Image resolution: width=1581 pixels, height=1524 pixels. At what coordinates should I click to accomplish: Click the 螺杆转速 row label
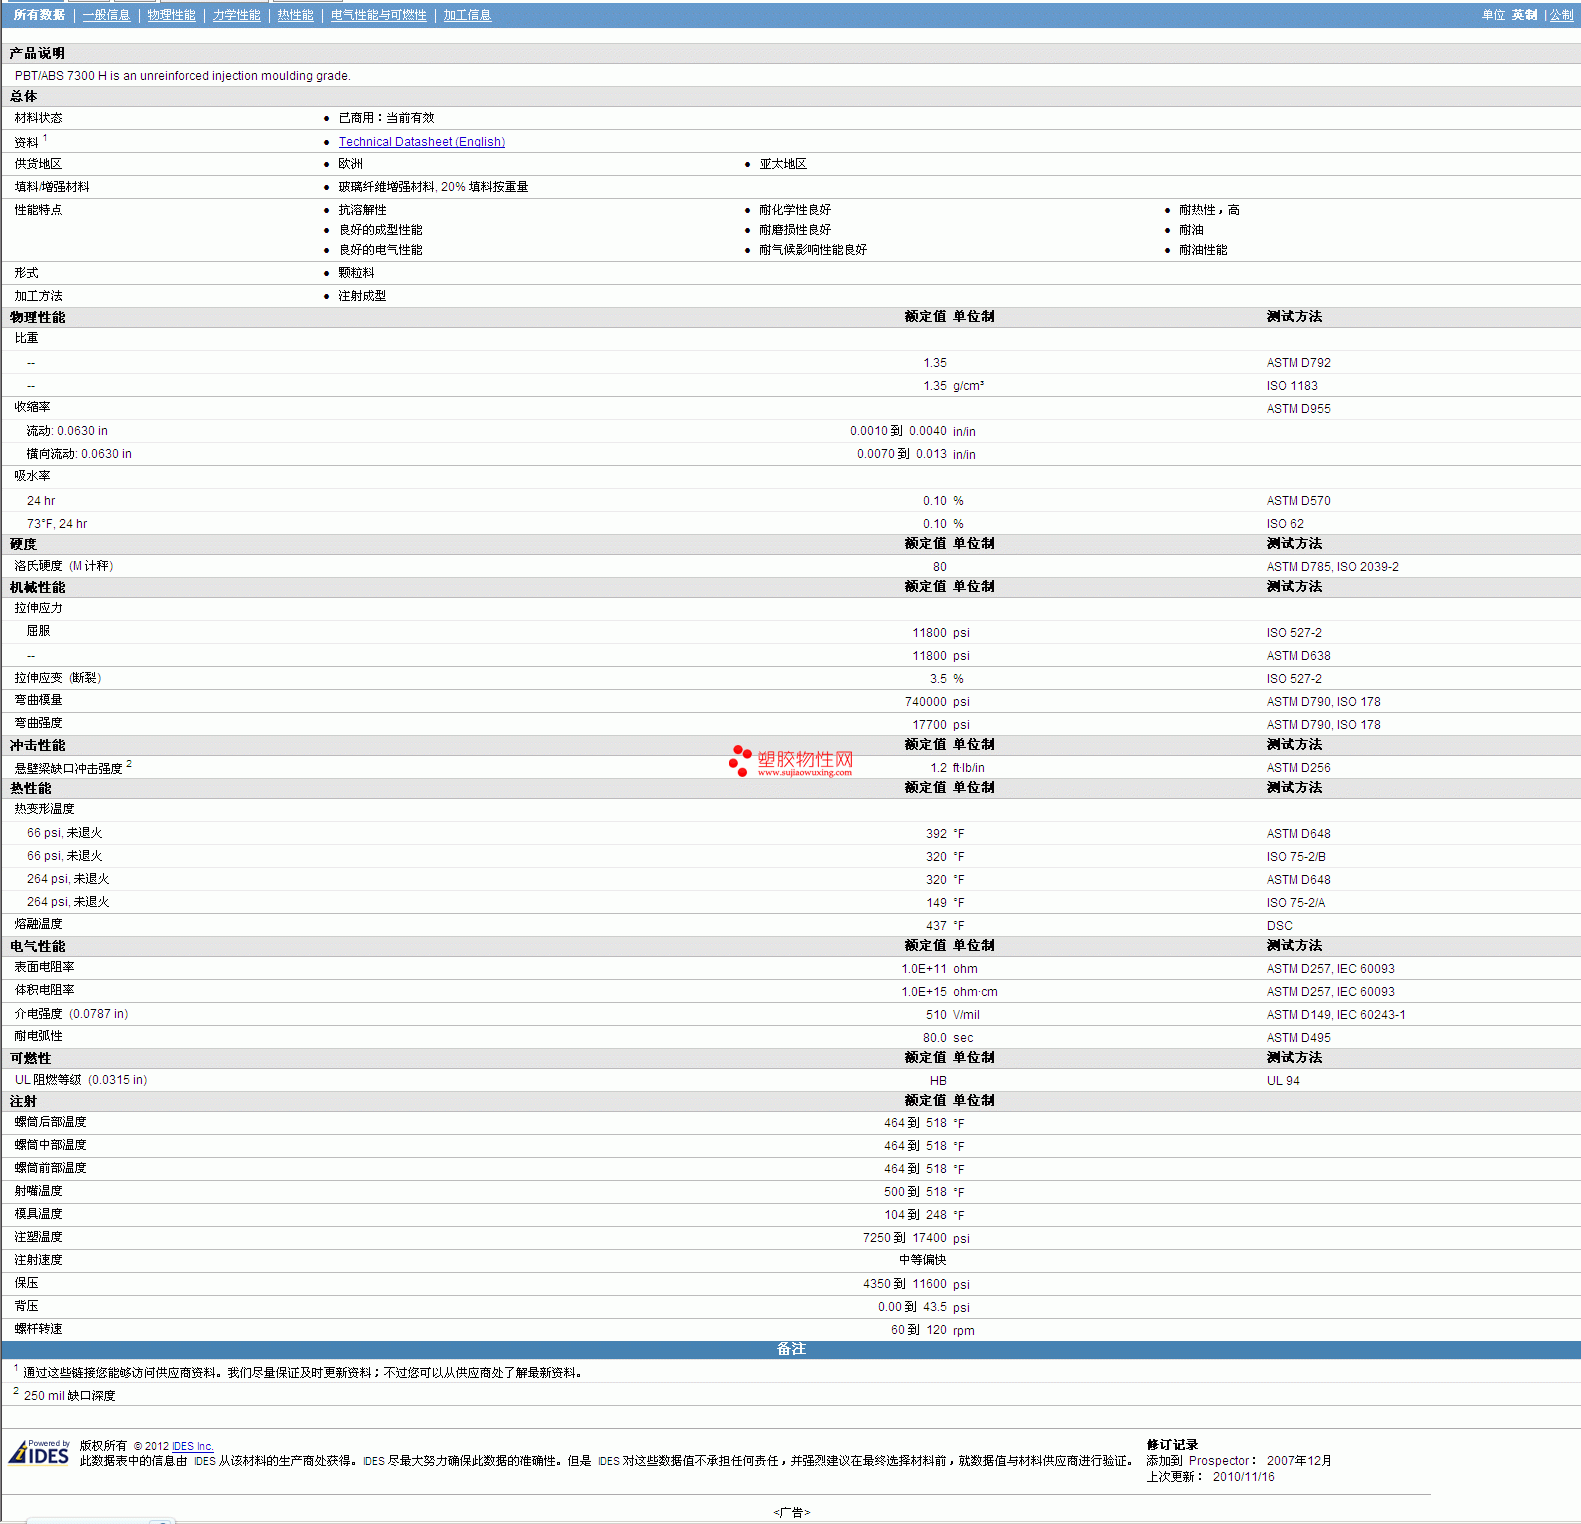39,1329
